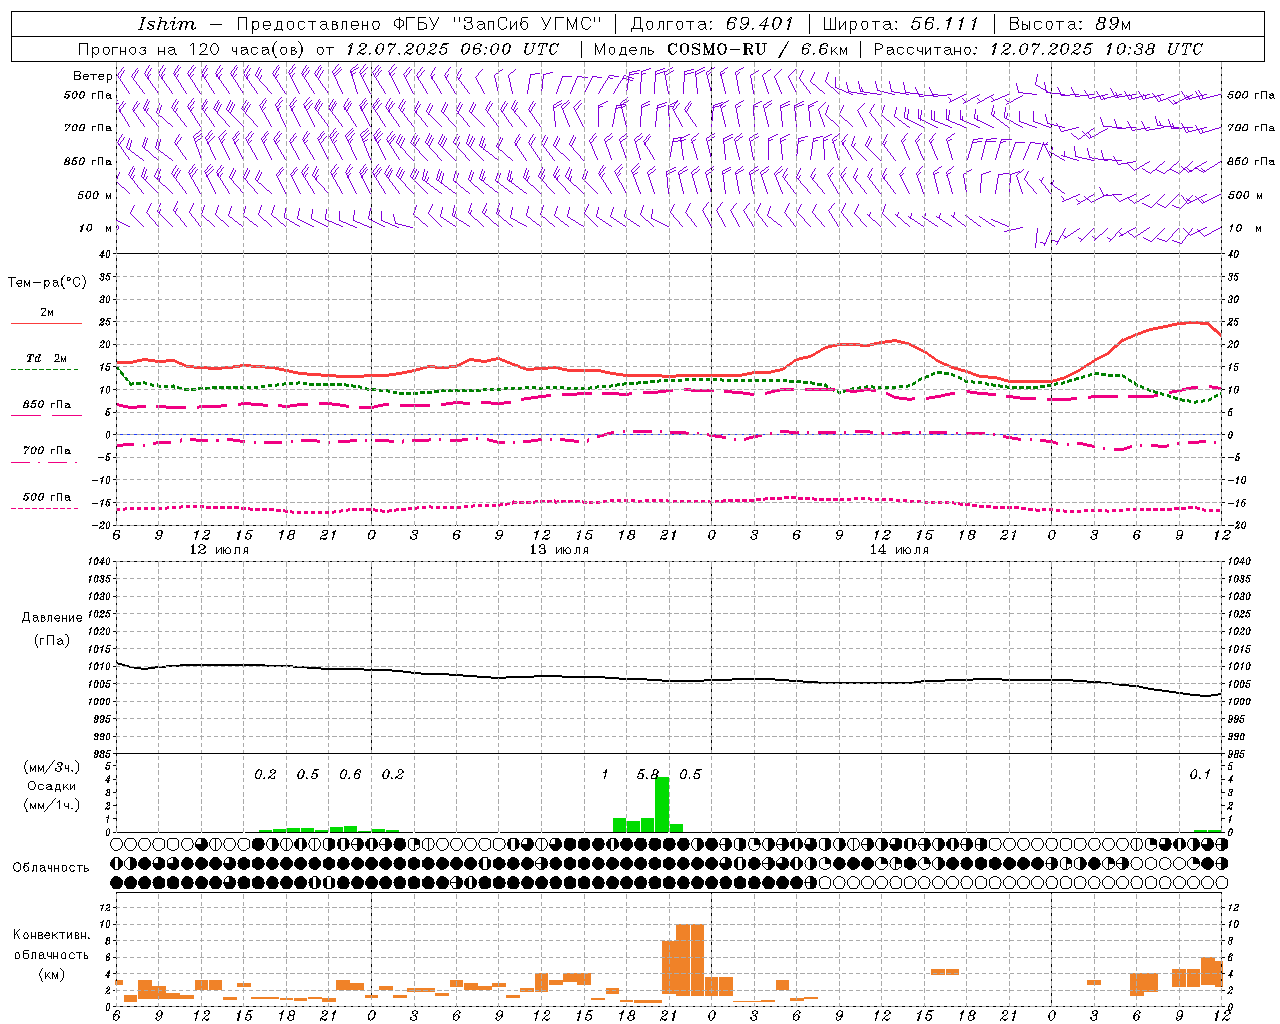Click the "Тем-ра(°C)" panel label

pyautogui.click(x=48, y=283)
